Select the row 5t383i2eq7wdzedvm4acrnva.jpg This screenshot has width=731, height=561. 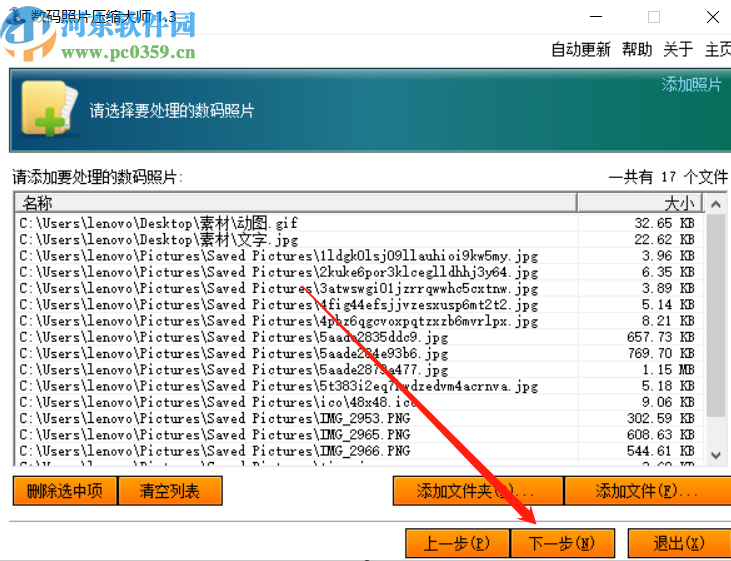tap(357, 386)
